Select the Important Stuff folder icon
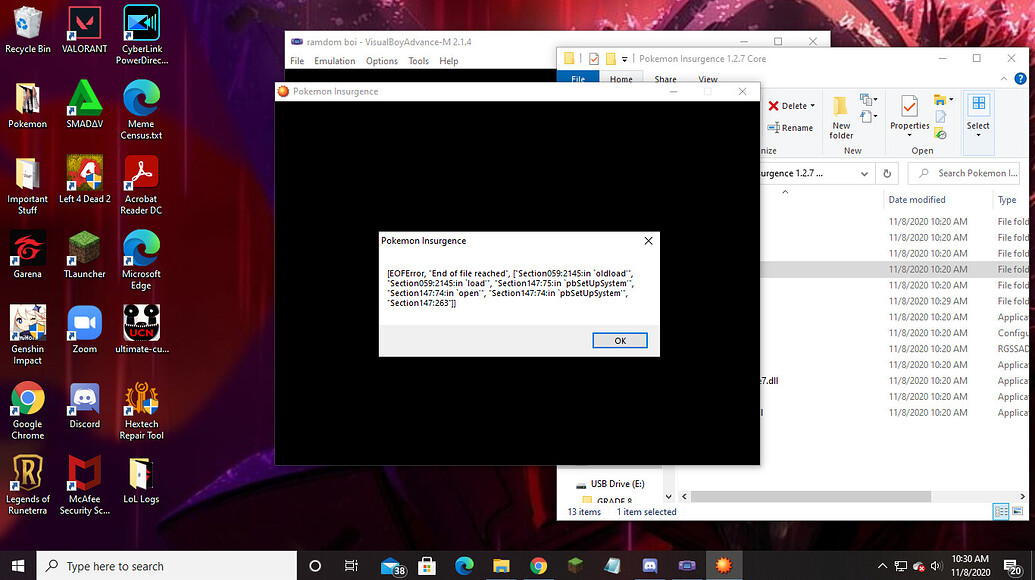Screen dimensions: 1035x580 [27, 185]
